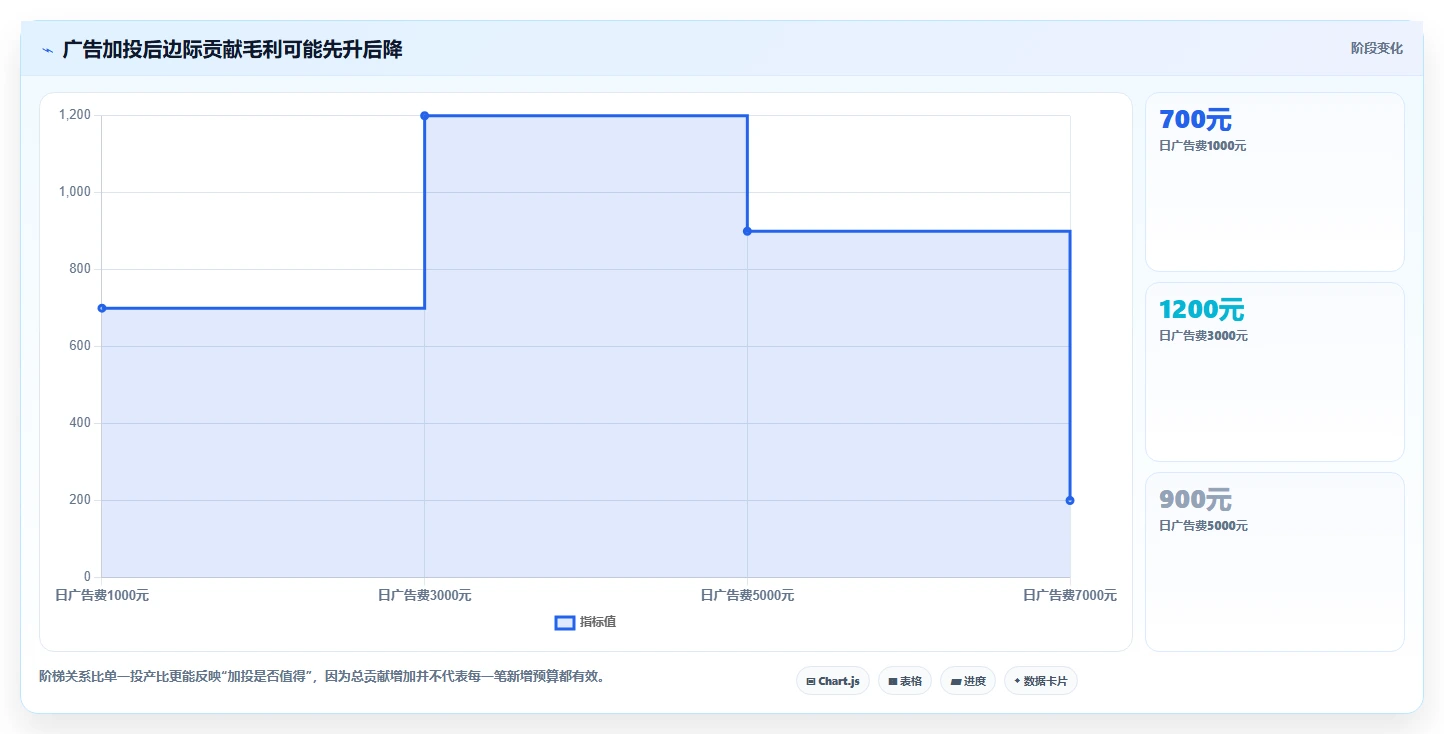
Task: Click the x-axis label 日广告费5000元
Action: click(747, 596)
